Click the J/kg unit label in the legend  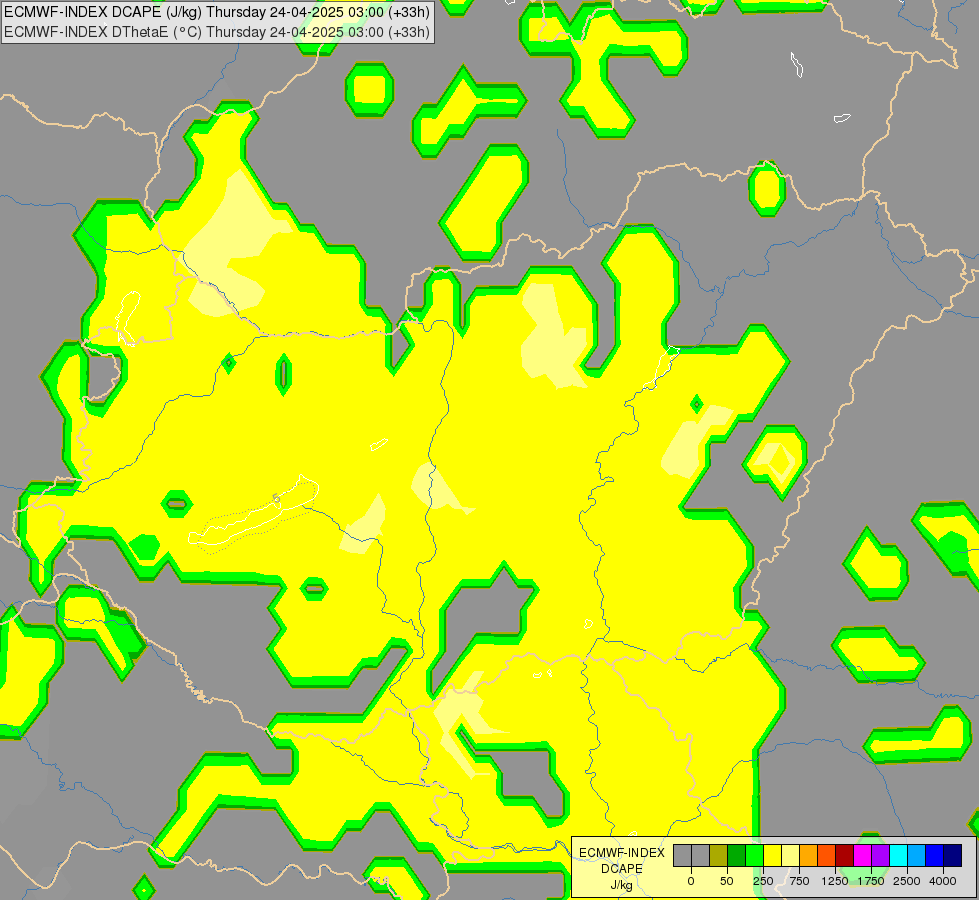(x=622, y=886)
